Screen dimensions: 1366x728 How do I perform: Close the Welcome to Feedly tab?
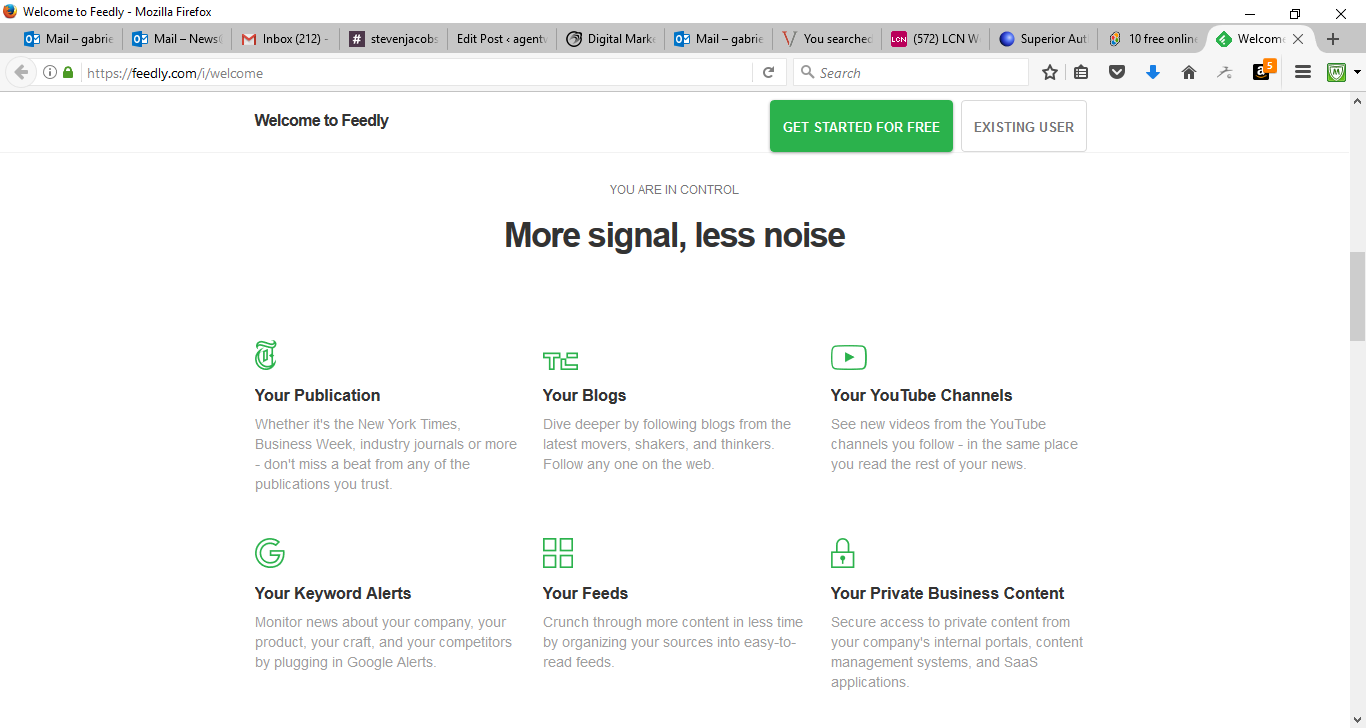point(1298,39)
